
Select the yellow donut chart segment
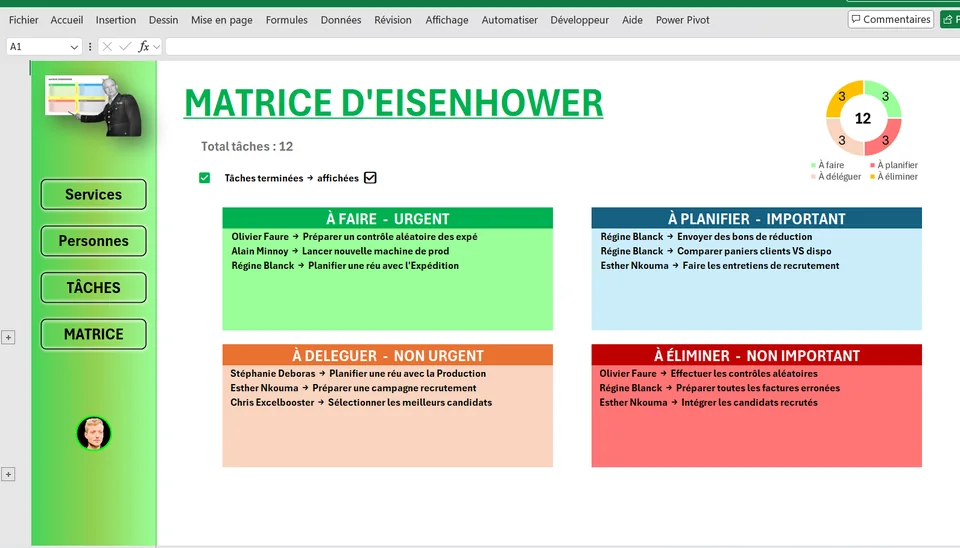pos(842,97)
